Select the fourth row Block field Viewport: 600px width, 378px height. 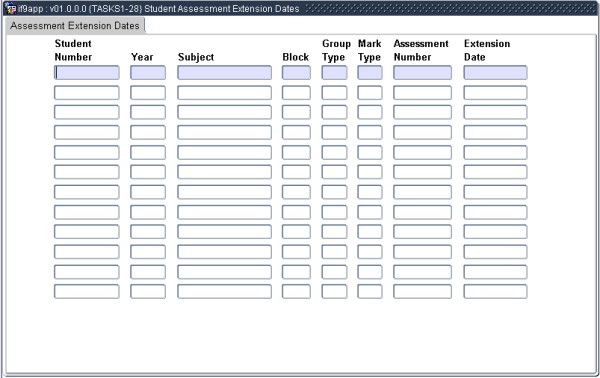coord(296,132)
